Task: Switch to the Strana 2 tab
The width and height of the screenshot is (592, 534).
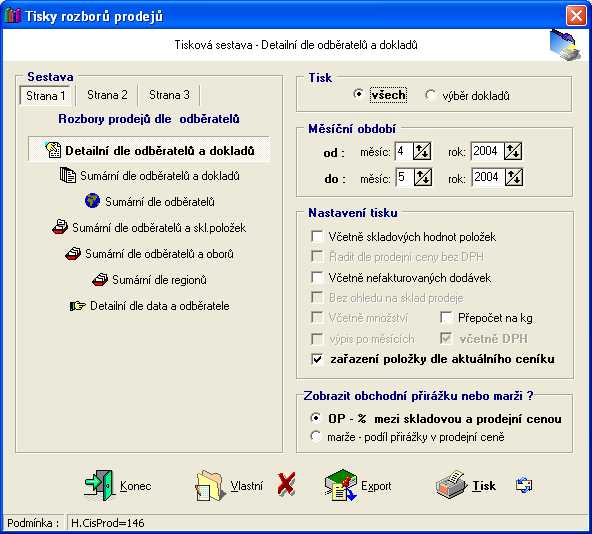Action: [107, 95]
